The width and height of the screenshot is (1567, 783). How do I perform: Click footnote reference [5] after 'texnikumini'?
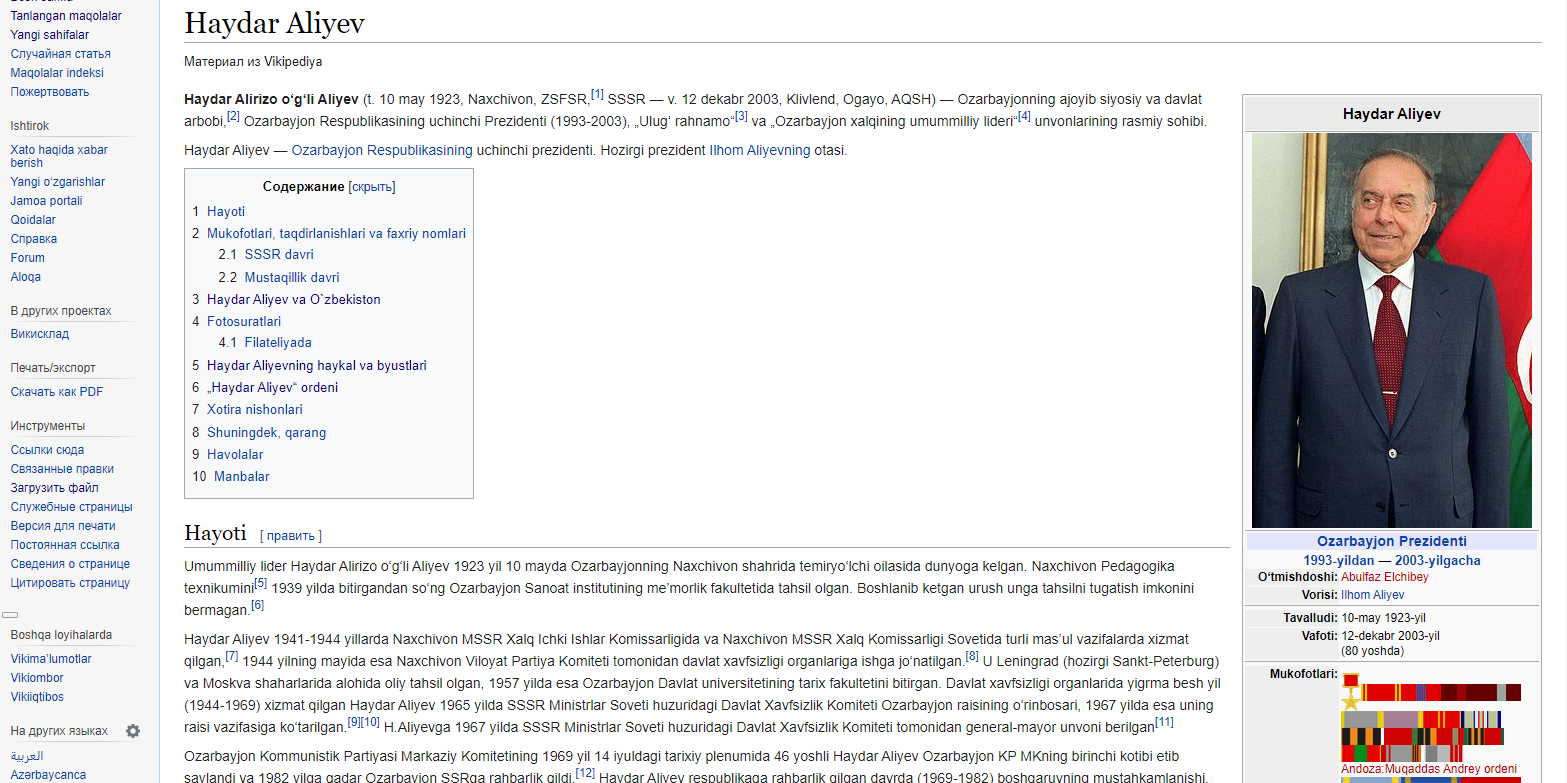tap(261, 583)
